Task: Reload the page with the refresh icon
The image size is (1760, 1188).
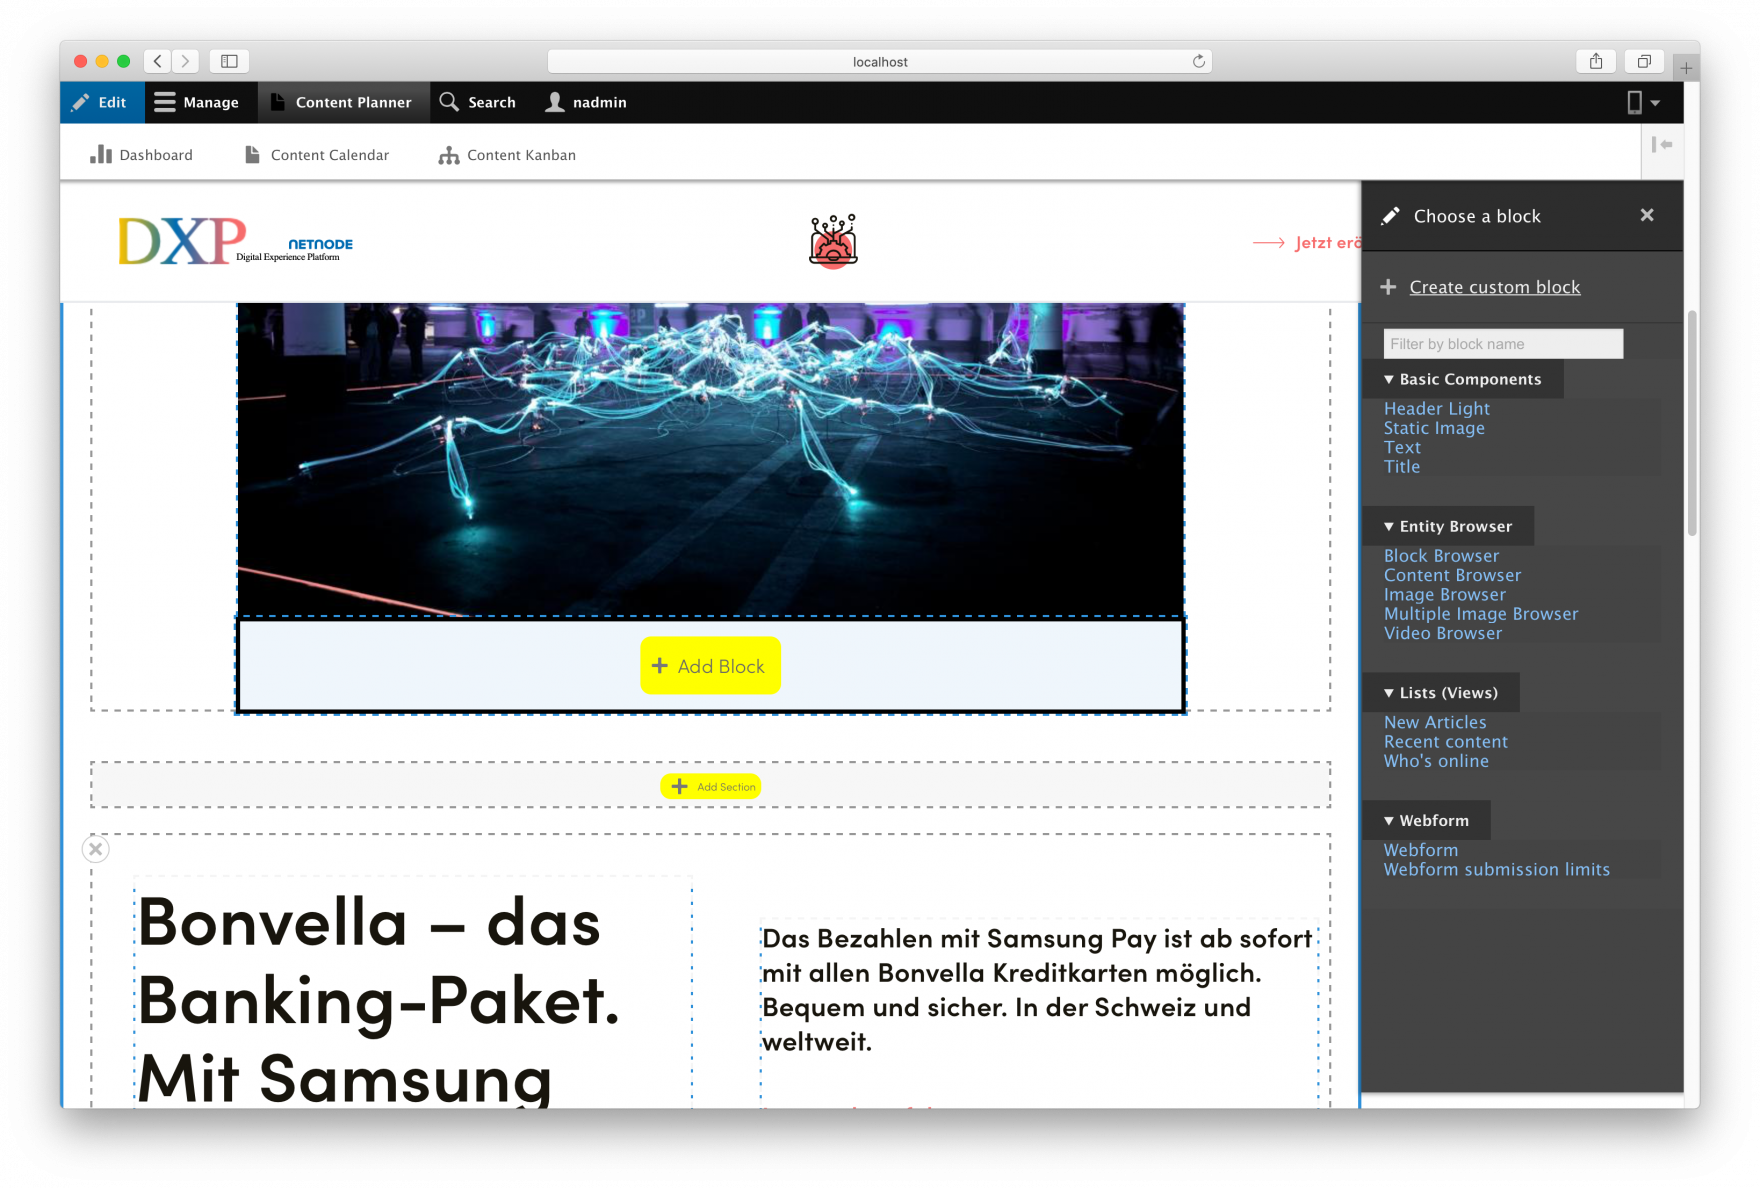Action: [1198, 61]
